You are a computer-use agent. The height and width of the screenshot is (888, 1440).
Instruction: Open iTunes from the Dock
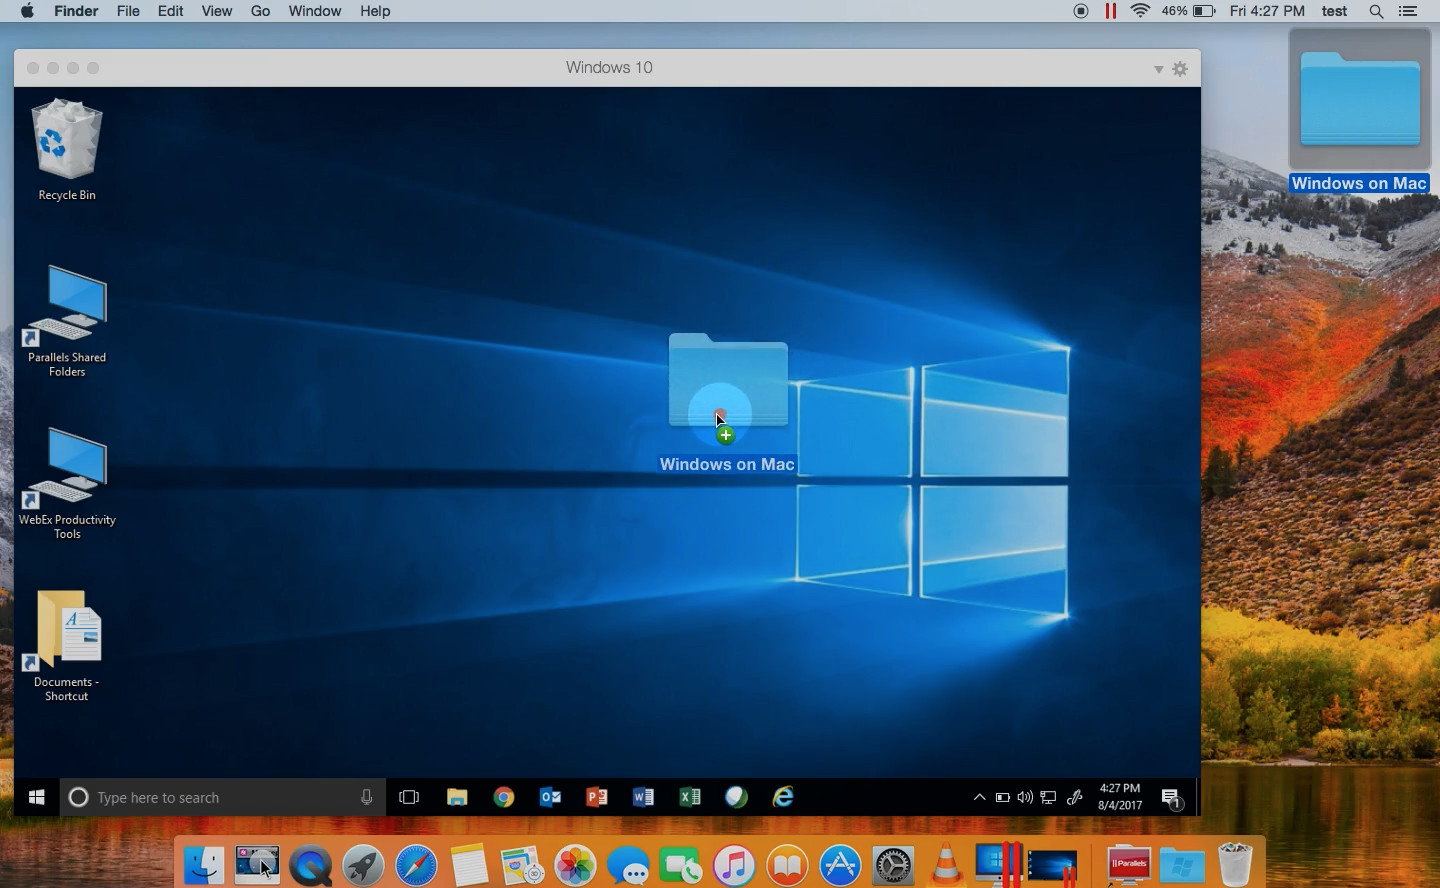pyautogui.click(x=734, y=865)
